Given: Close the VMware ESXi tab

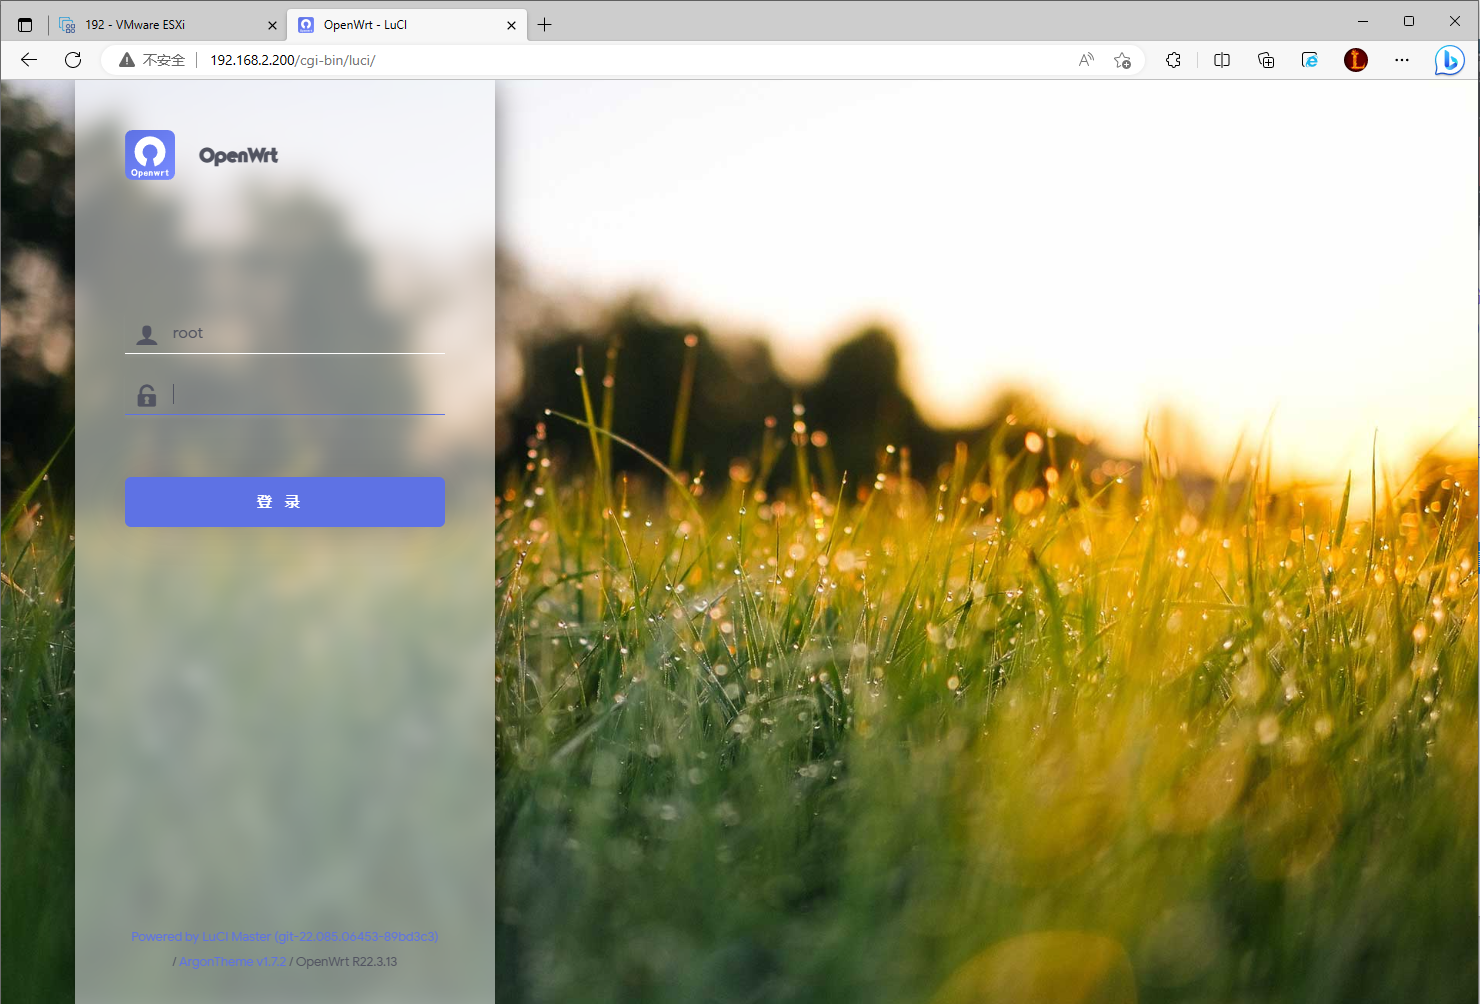Looking at the screenshot, I should [272, 25].
